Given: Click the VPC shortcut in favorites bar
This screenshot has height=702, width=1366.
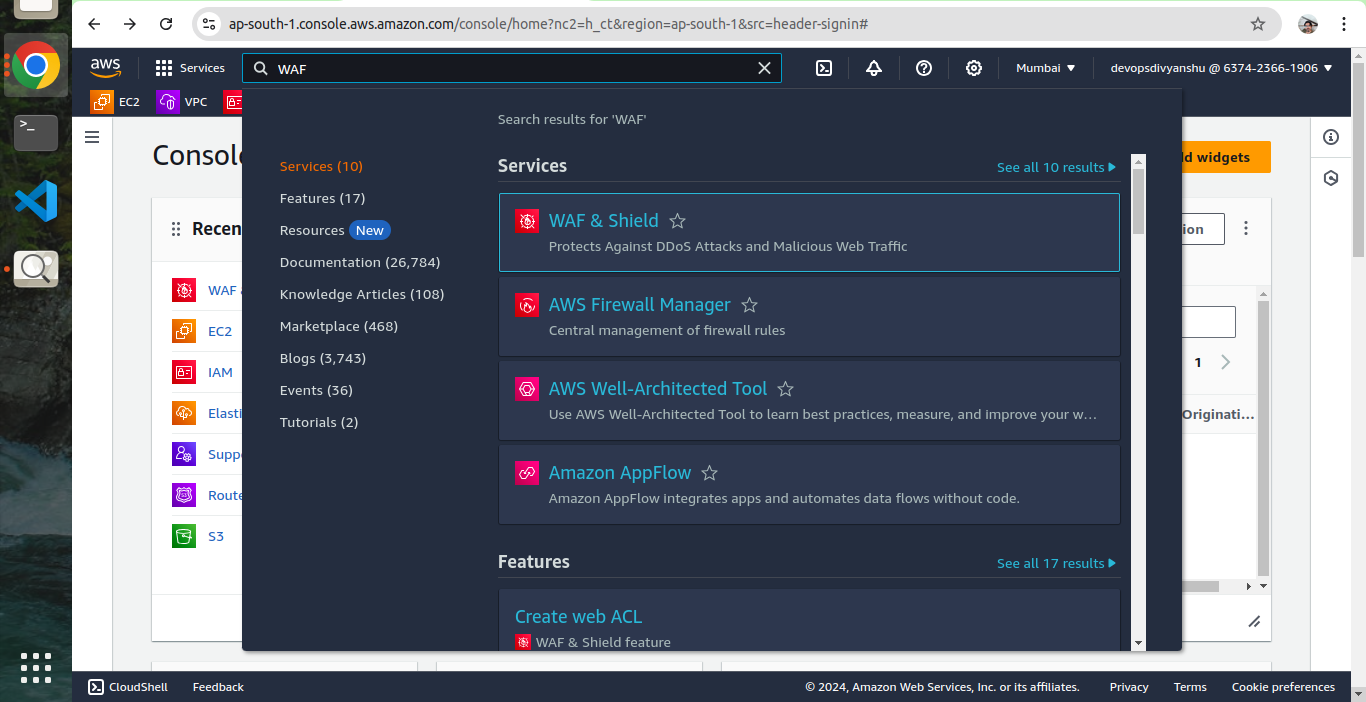Looking at the screenshot, I should coord(183,101).
